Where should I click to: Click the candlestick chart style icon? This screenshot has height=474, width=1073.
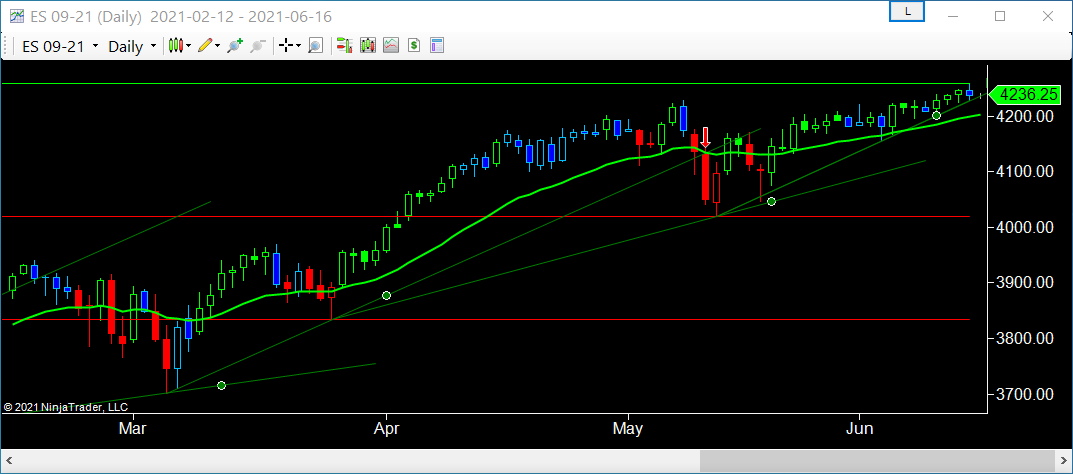coord(177,46)
